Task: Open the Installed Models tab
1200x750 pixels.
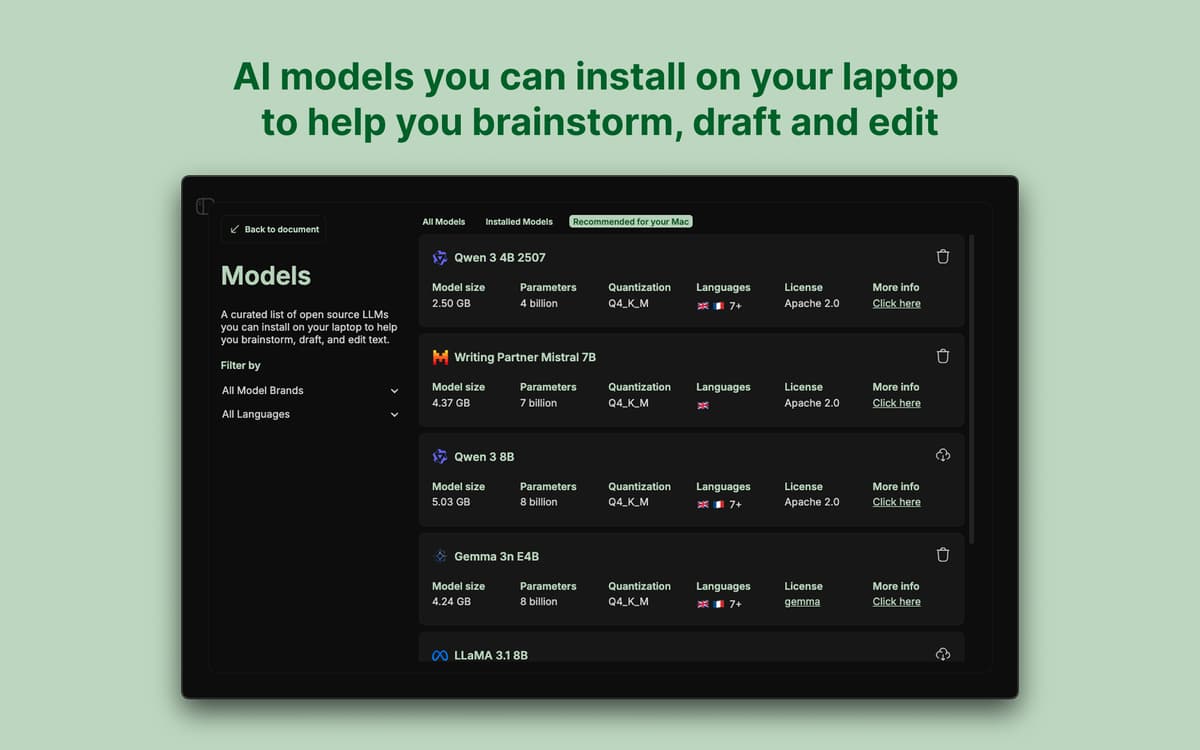Action: click(x=519, y=222)
